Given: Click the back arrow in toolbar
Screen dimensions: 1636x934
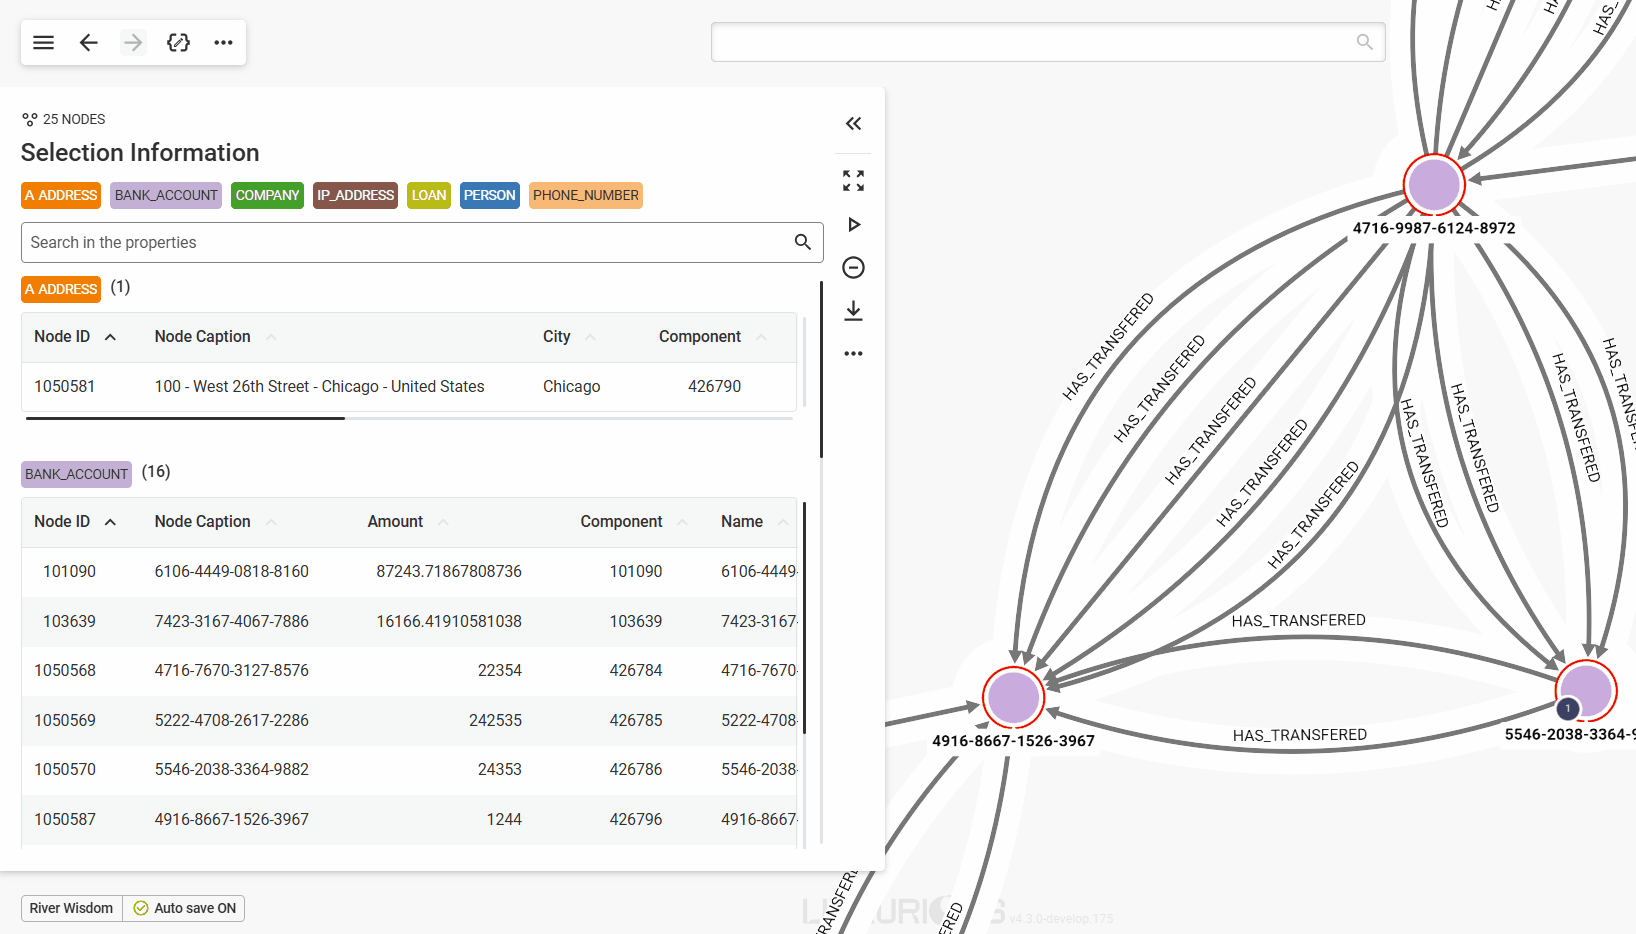Looking at the screenshot, I should point(89,43).
